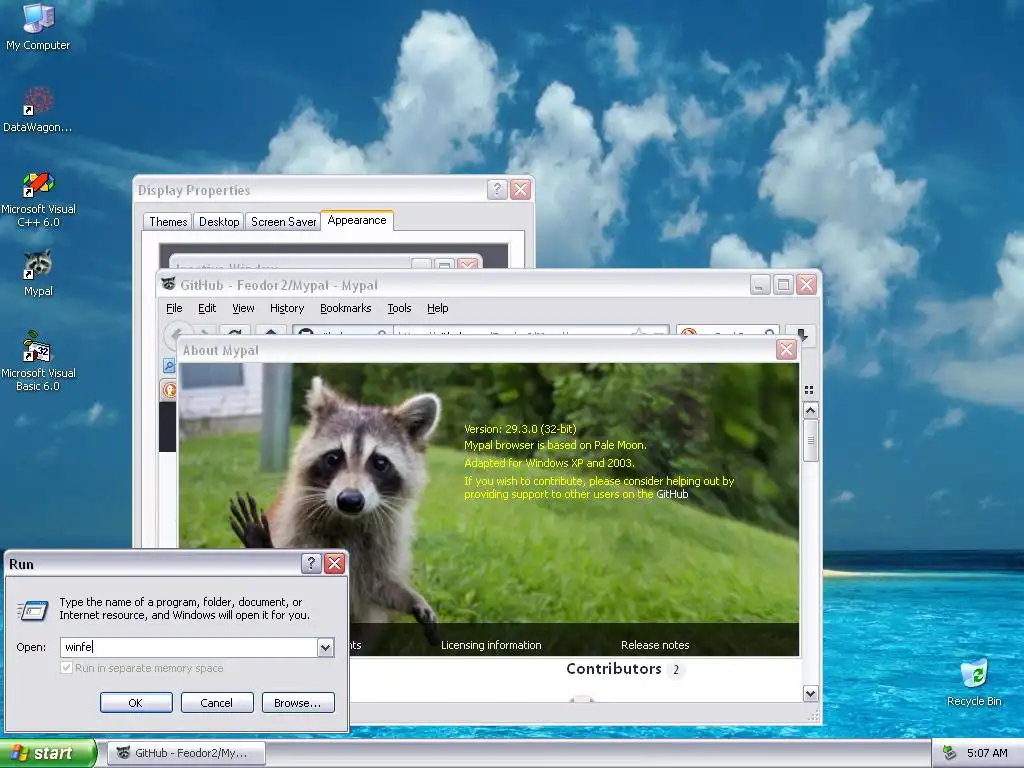Click the Start button

(x=48, y=753)
